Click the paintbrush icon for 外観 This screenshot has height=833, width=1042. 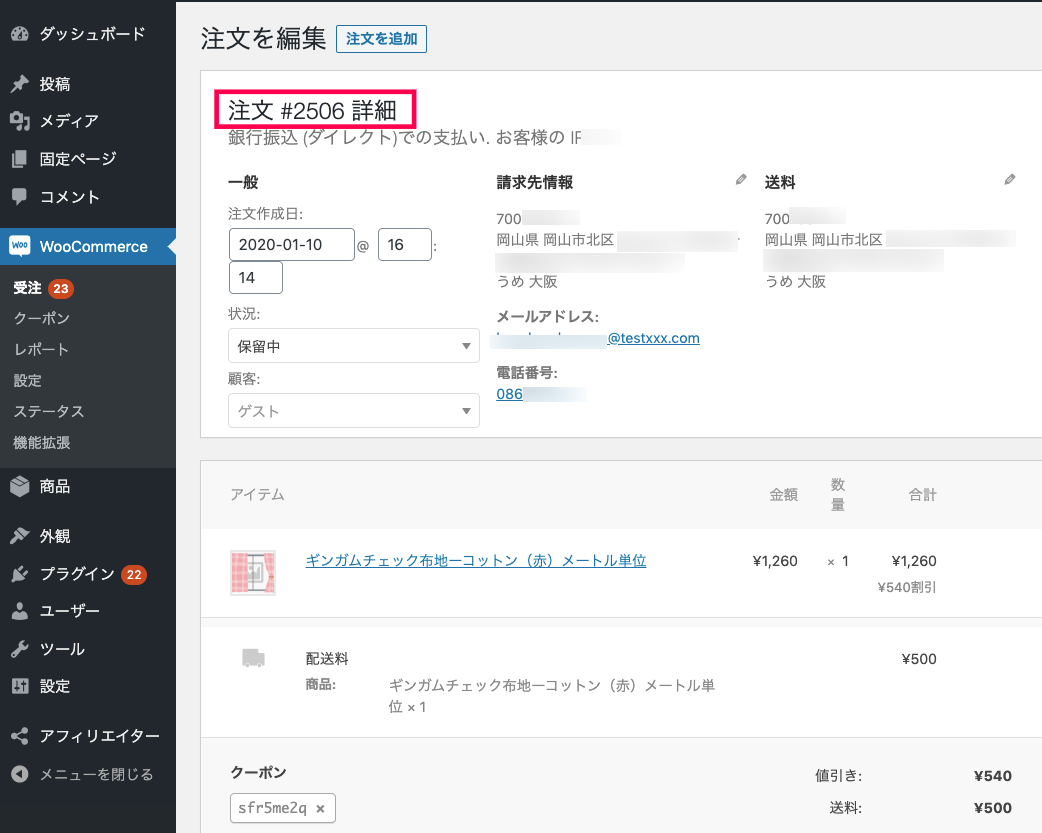click(x=20, y=536)
